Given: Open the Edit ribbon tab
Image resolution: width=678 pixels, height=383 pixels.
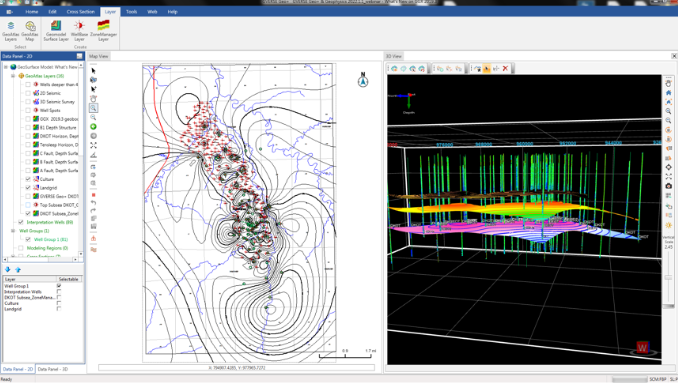Looking at the screenshot, I should coord(52,12).
